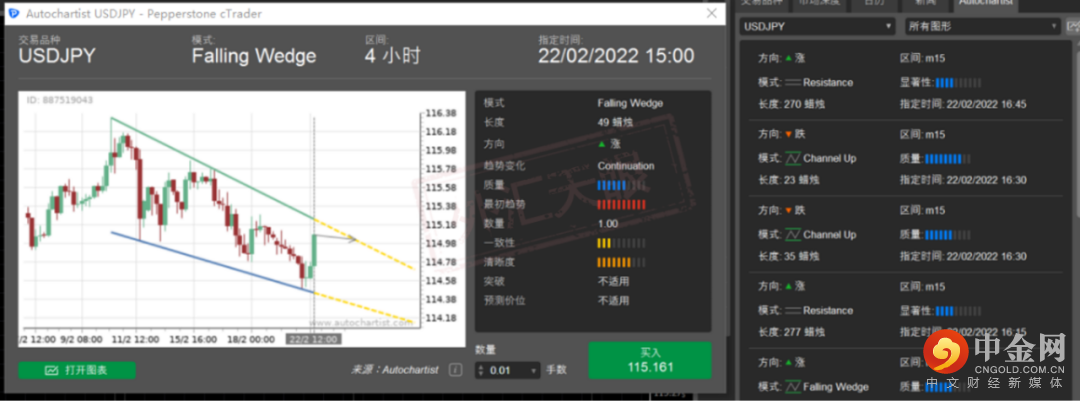Screen dimensions: 1080x401
Task: Click the "22/02/2022 15:00" header time
Action: (x=616, y=56)
